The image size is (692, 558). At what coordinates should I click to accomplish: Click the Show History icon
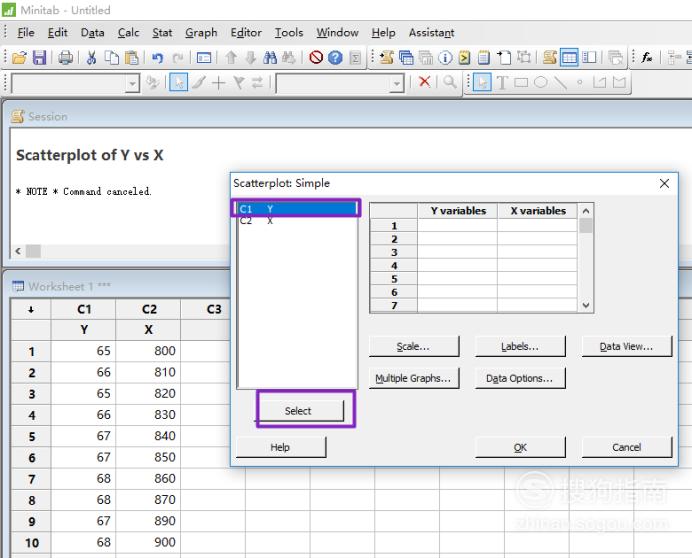tap(464, 57)
